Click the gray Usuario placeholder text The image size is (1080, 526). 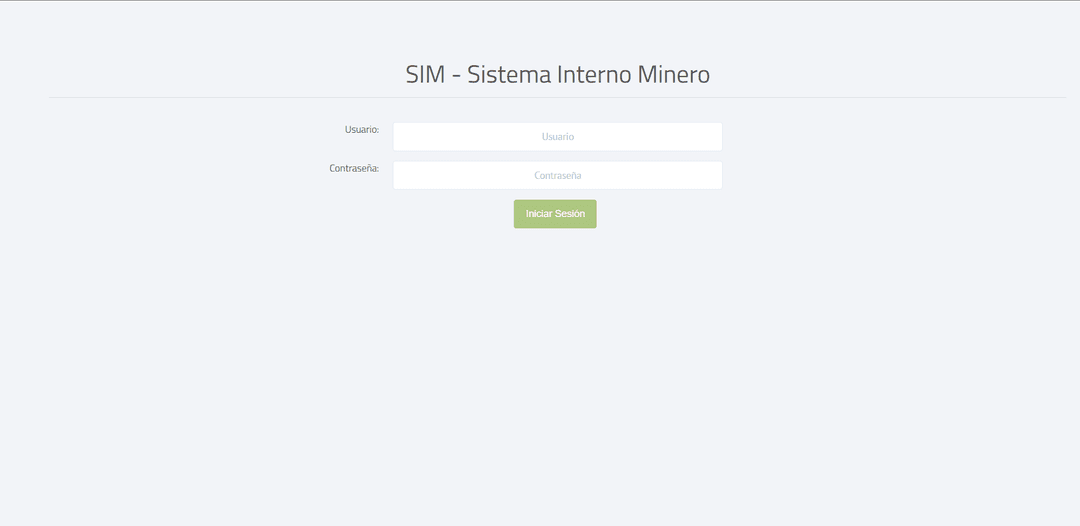pos(558,137)
